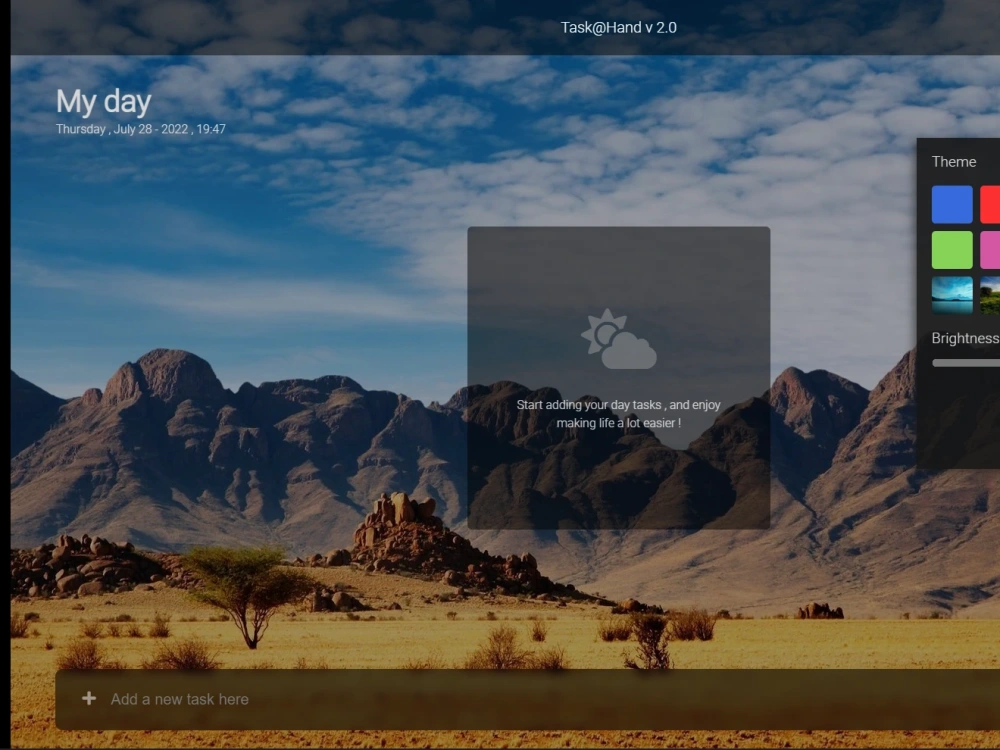Screen dimensions: 1000x750
Task: Click the Brightness slider track
Action: [x=966, y=363]
